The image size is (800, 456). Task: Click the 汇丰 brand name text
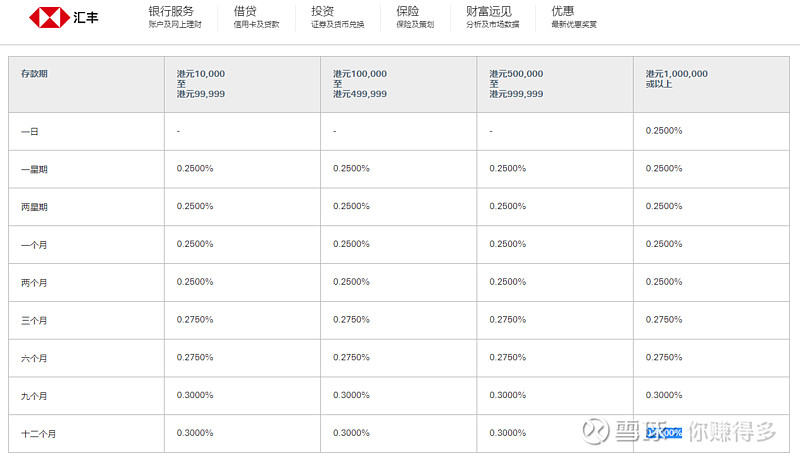point(73,18)
